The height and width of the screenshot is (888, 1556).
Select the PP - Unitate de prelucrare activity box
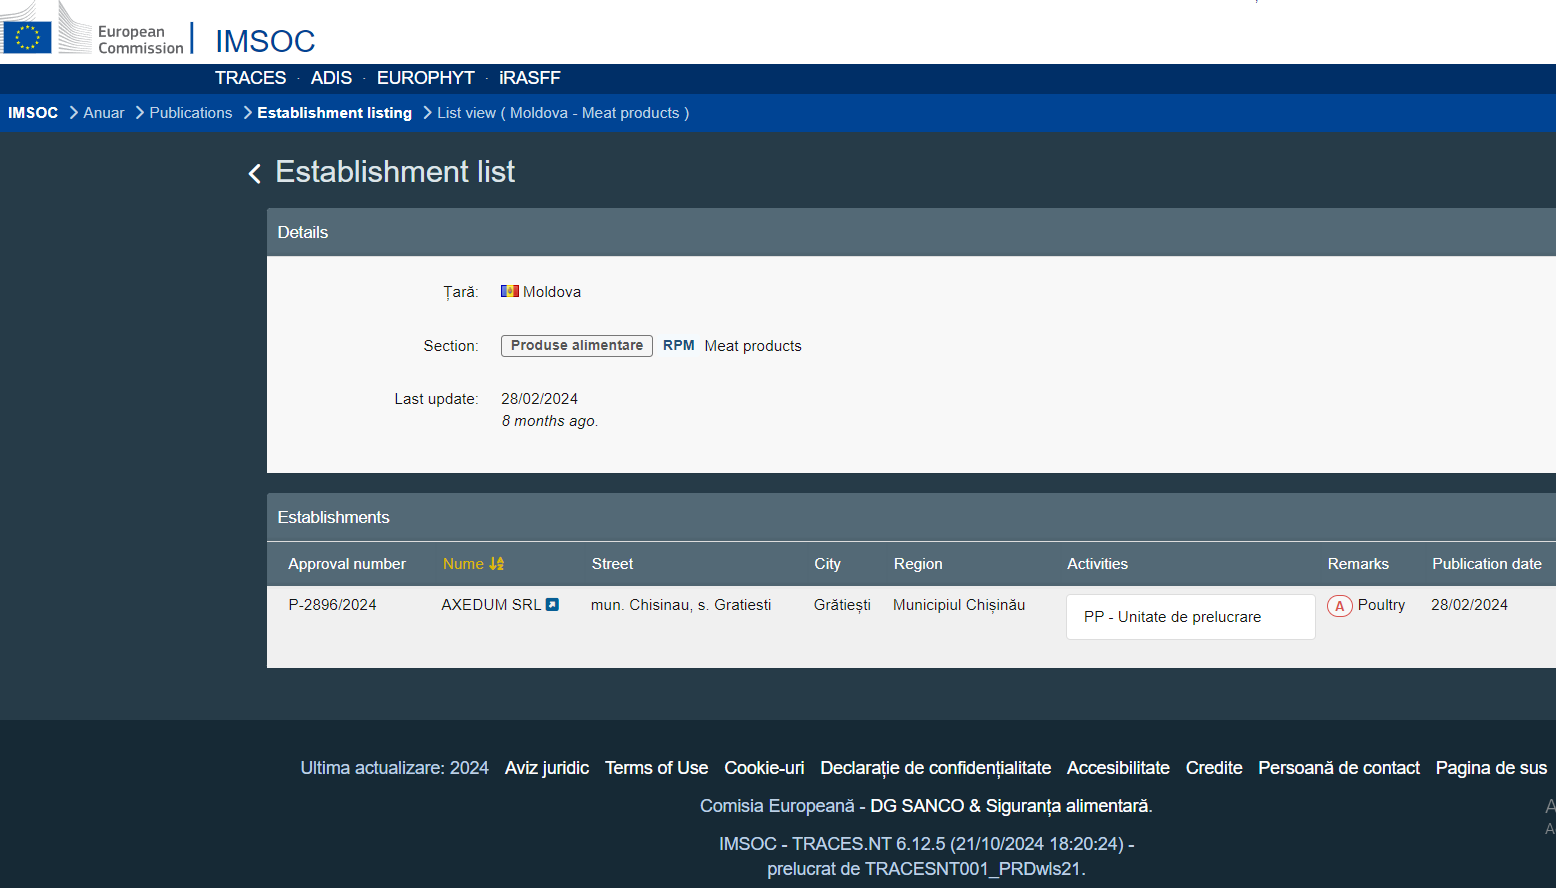(1190, 617)
